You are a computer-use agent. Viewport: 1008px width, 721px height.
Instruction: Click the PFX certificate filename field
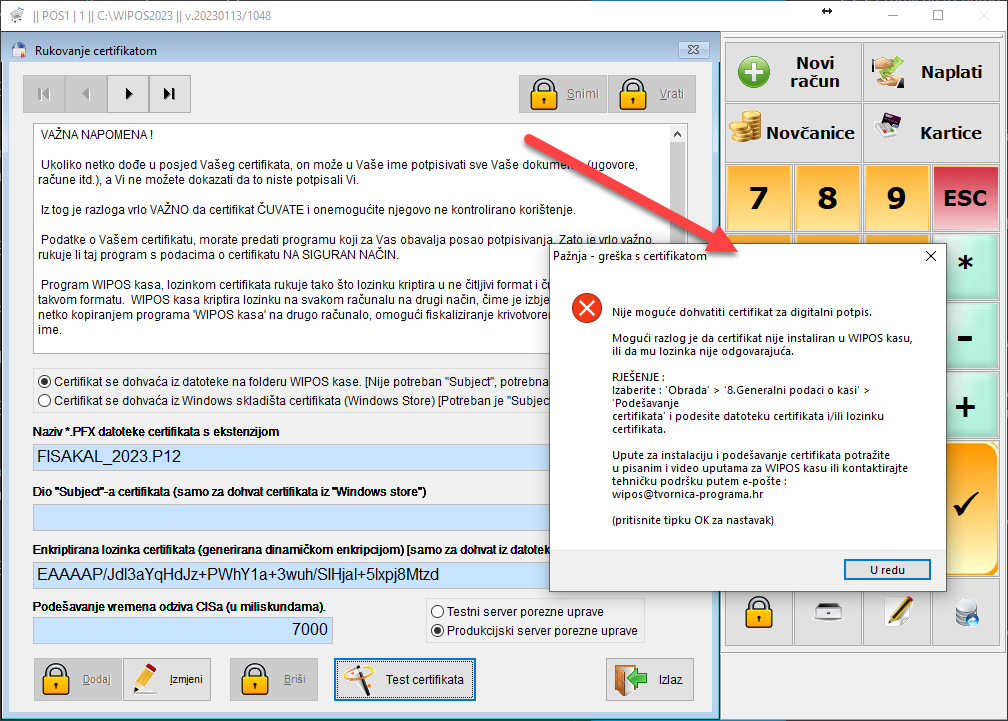tap(290, 458)
